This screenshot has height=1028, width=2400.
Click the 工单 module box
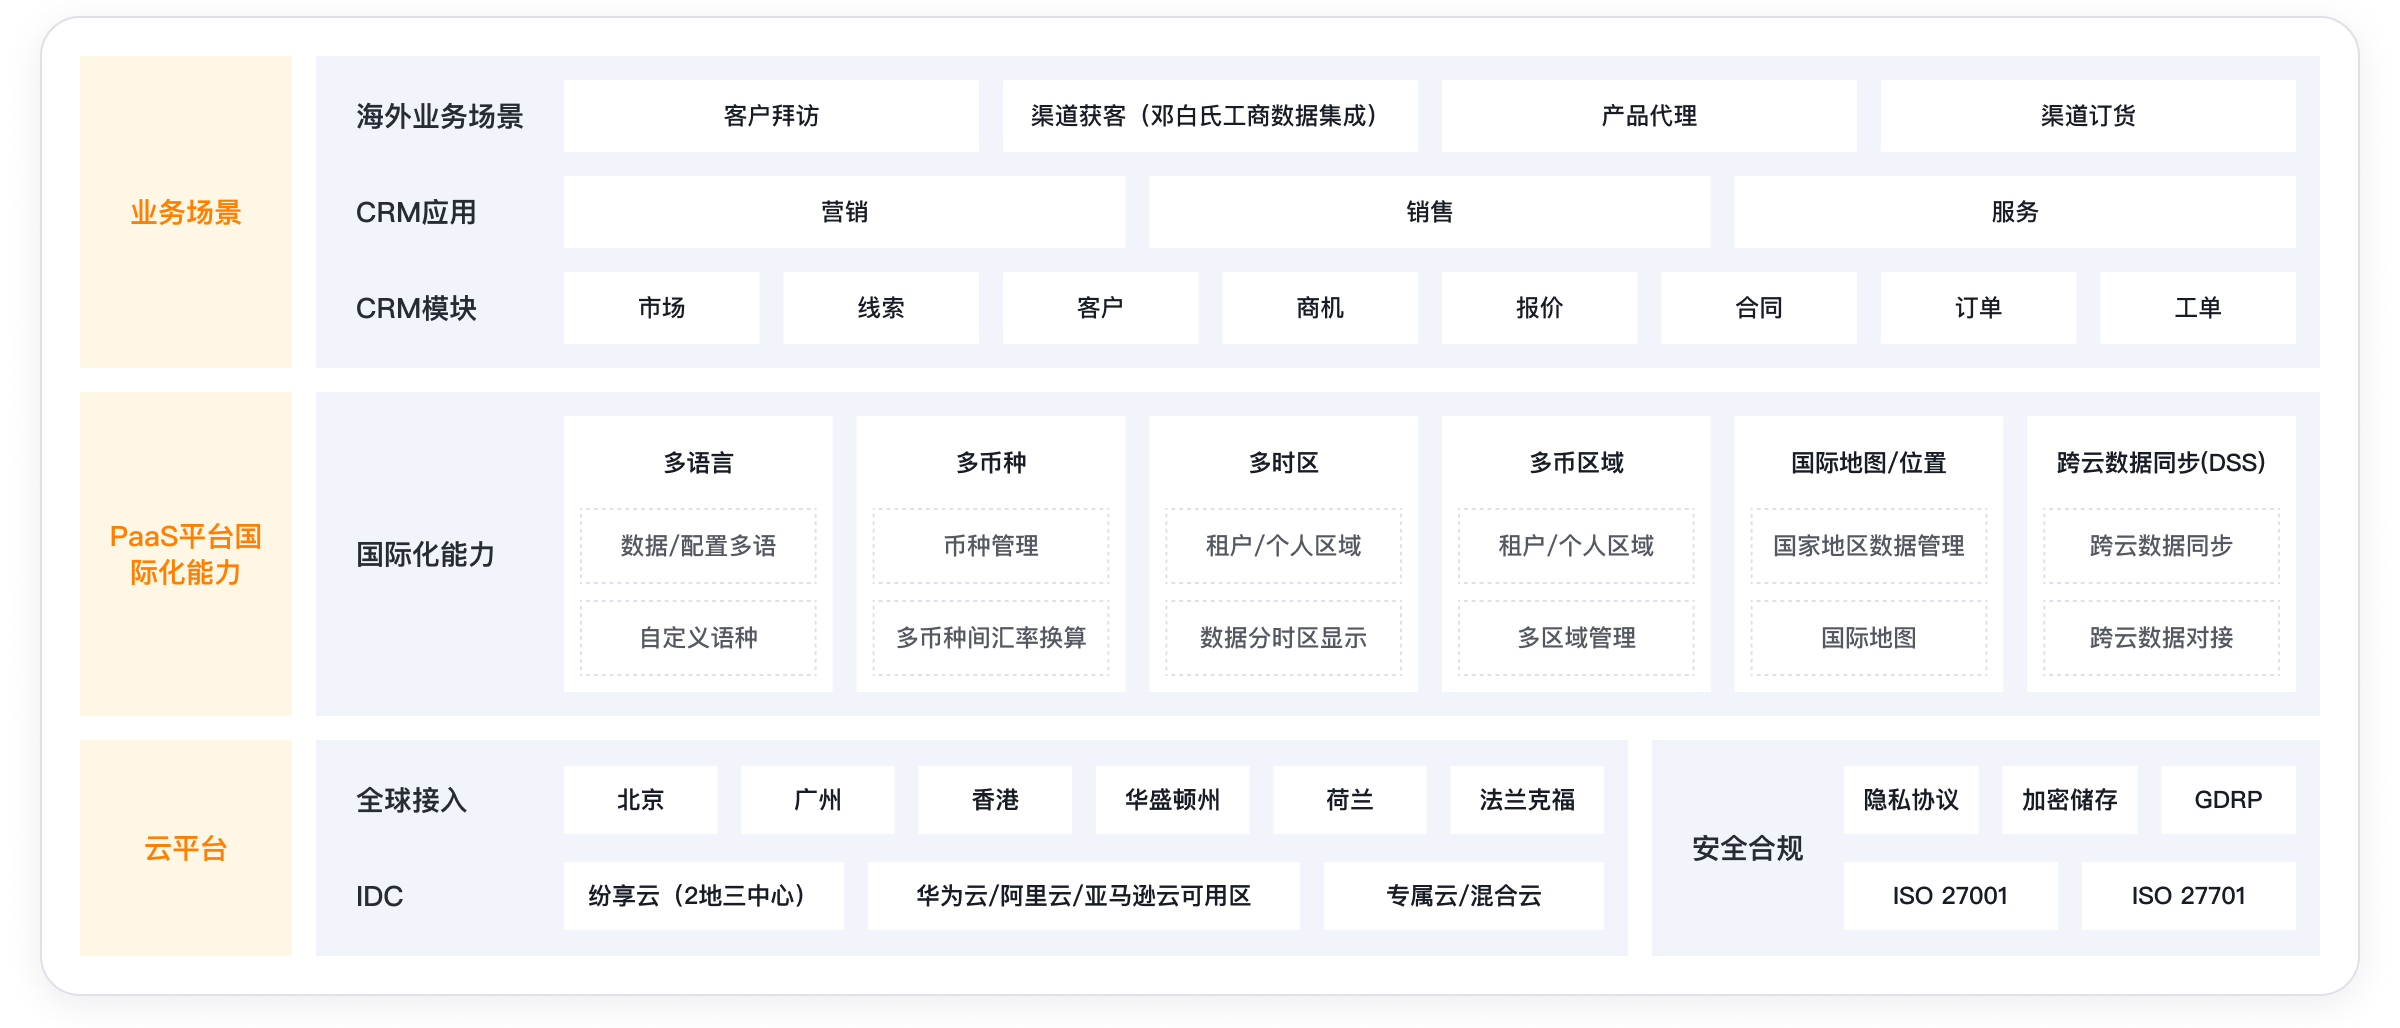(x=2197, y=308)
